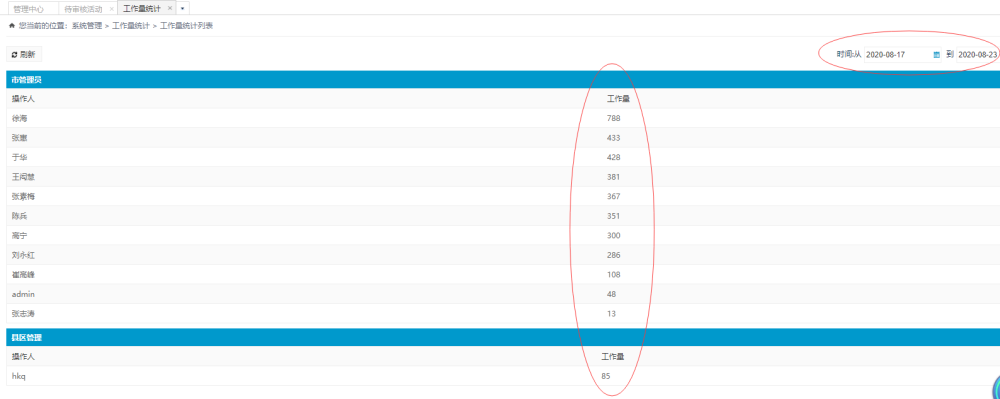Select operator 陈兵 in the list
Screen dimensions: 1000x399
pyautogui.click(x=19, y=216)
